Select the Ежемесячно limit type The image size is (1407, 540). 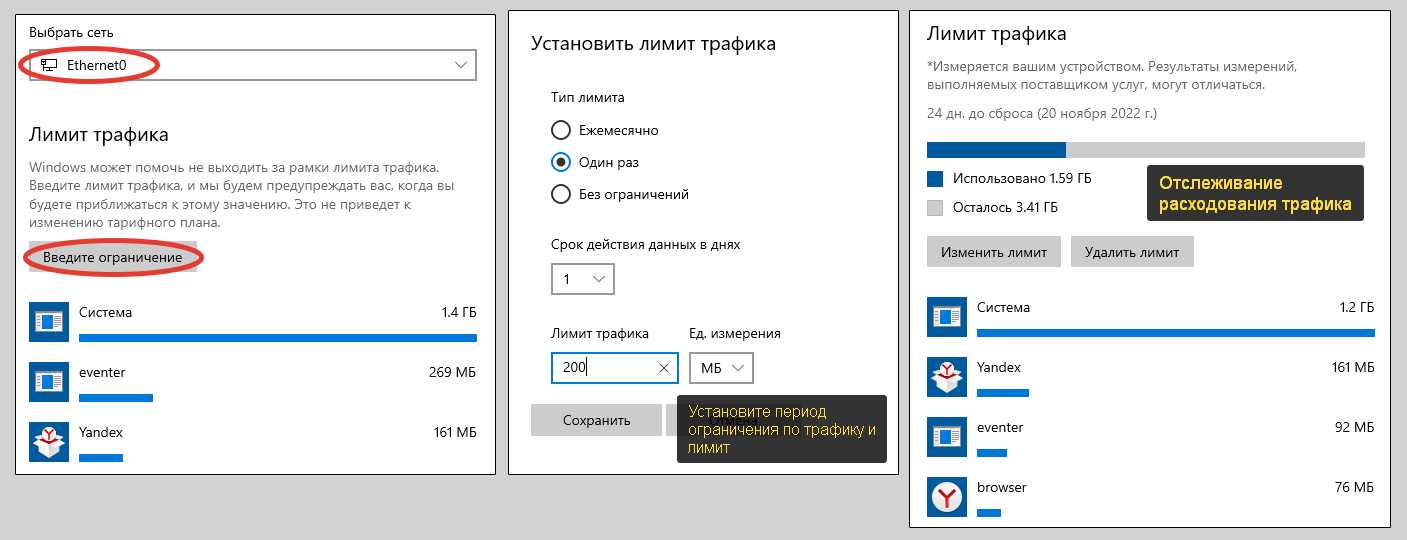[x=561, y=130]
